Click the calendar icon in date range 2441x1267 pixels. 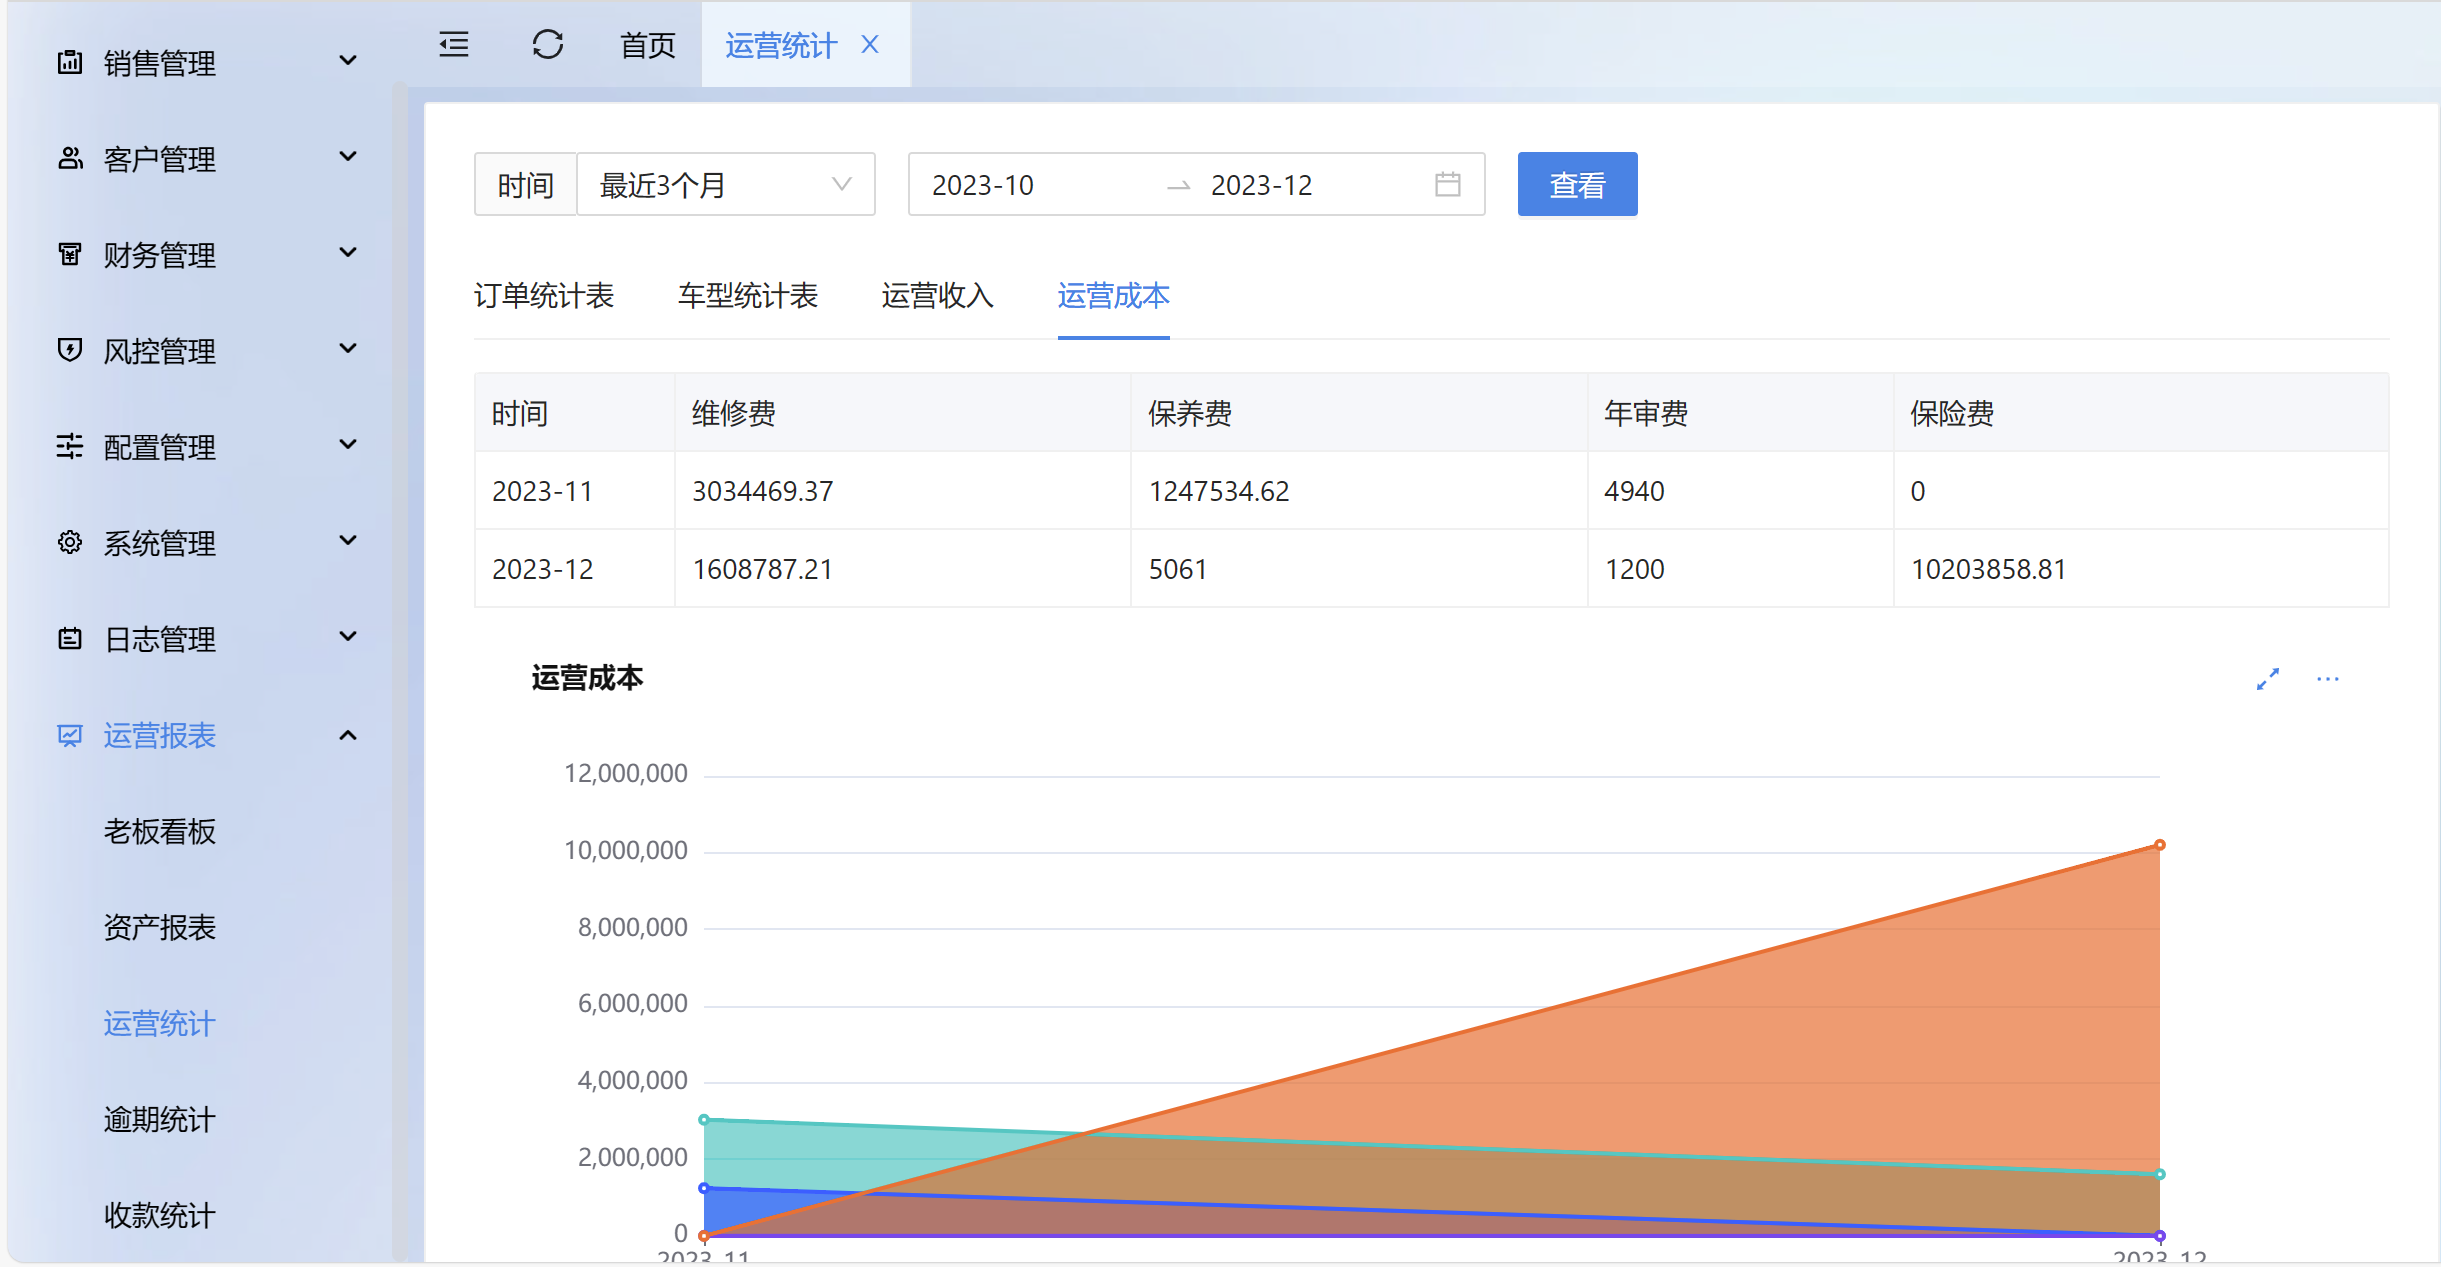point(1447,184)
